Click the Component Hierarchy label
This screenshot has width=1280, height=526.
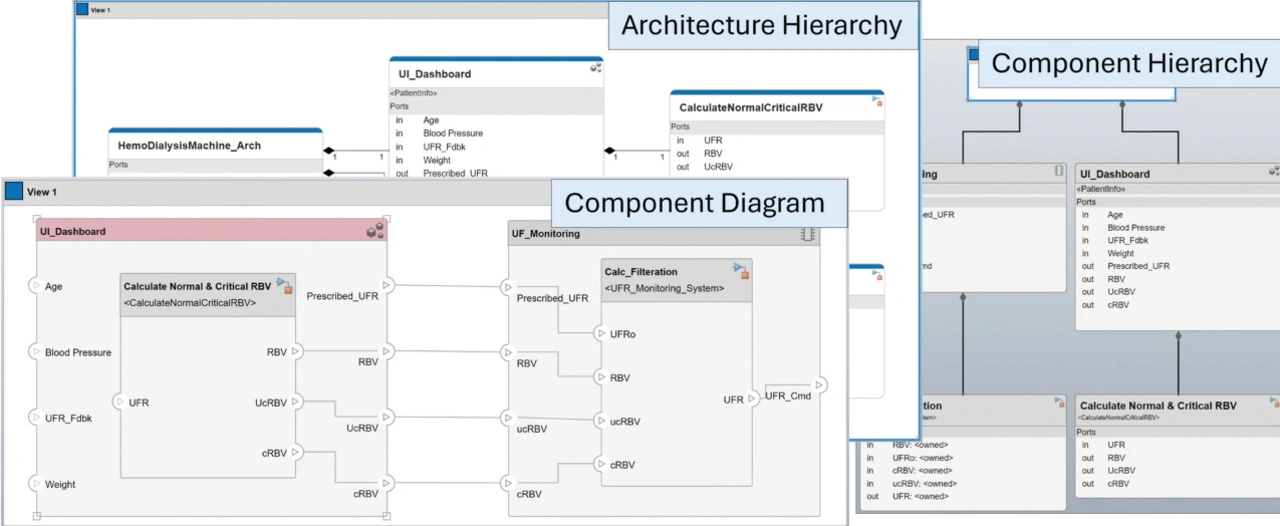click(1129, 63)
